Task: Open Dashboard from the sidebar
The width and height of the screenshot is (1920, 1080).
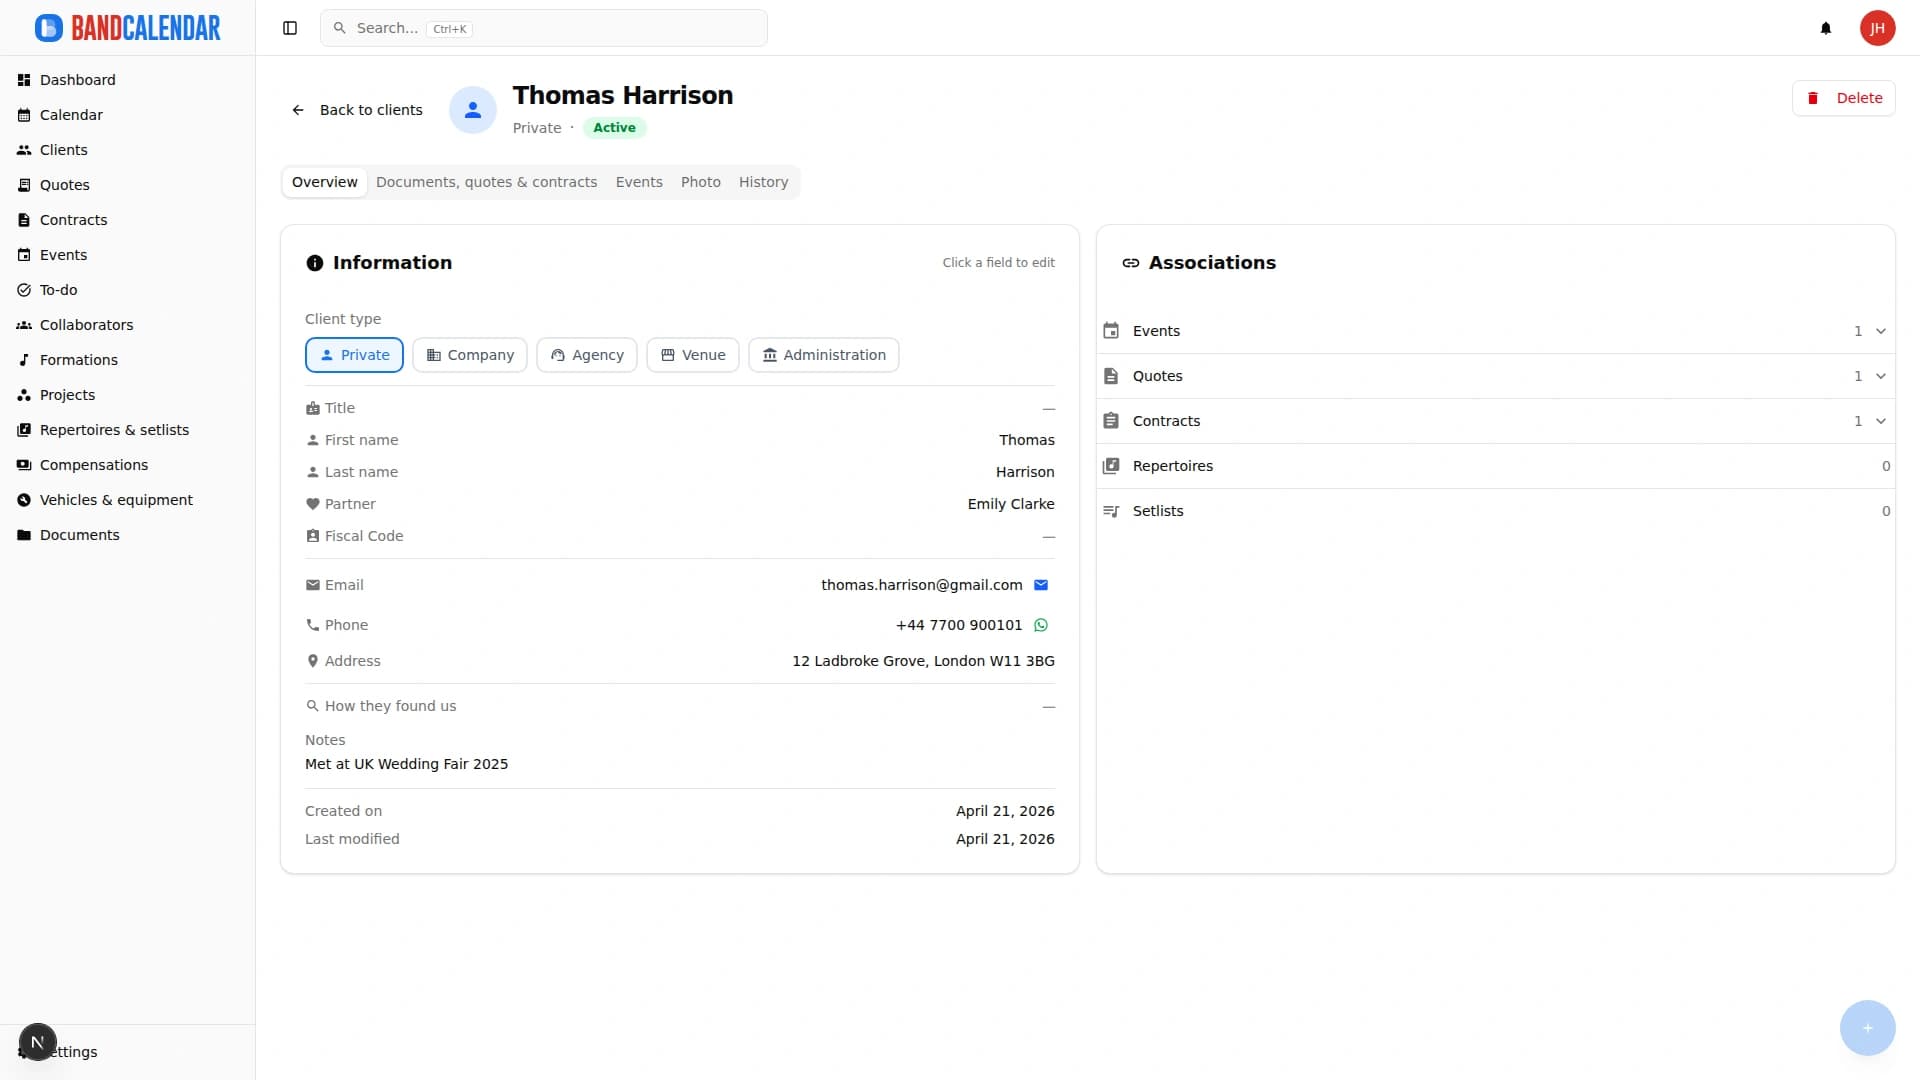Action: [128, 80]
